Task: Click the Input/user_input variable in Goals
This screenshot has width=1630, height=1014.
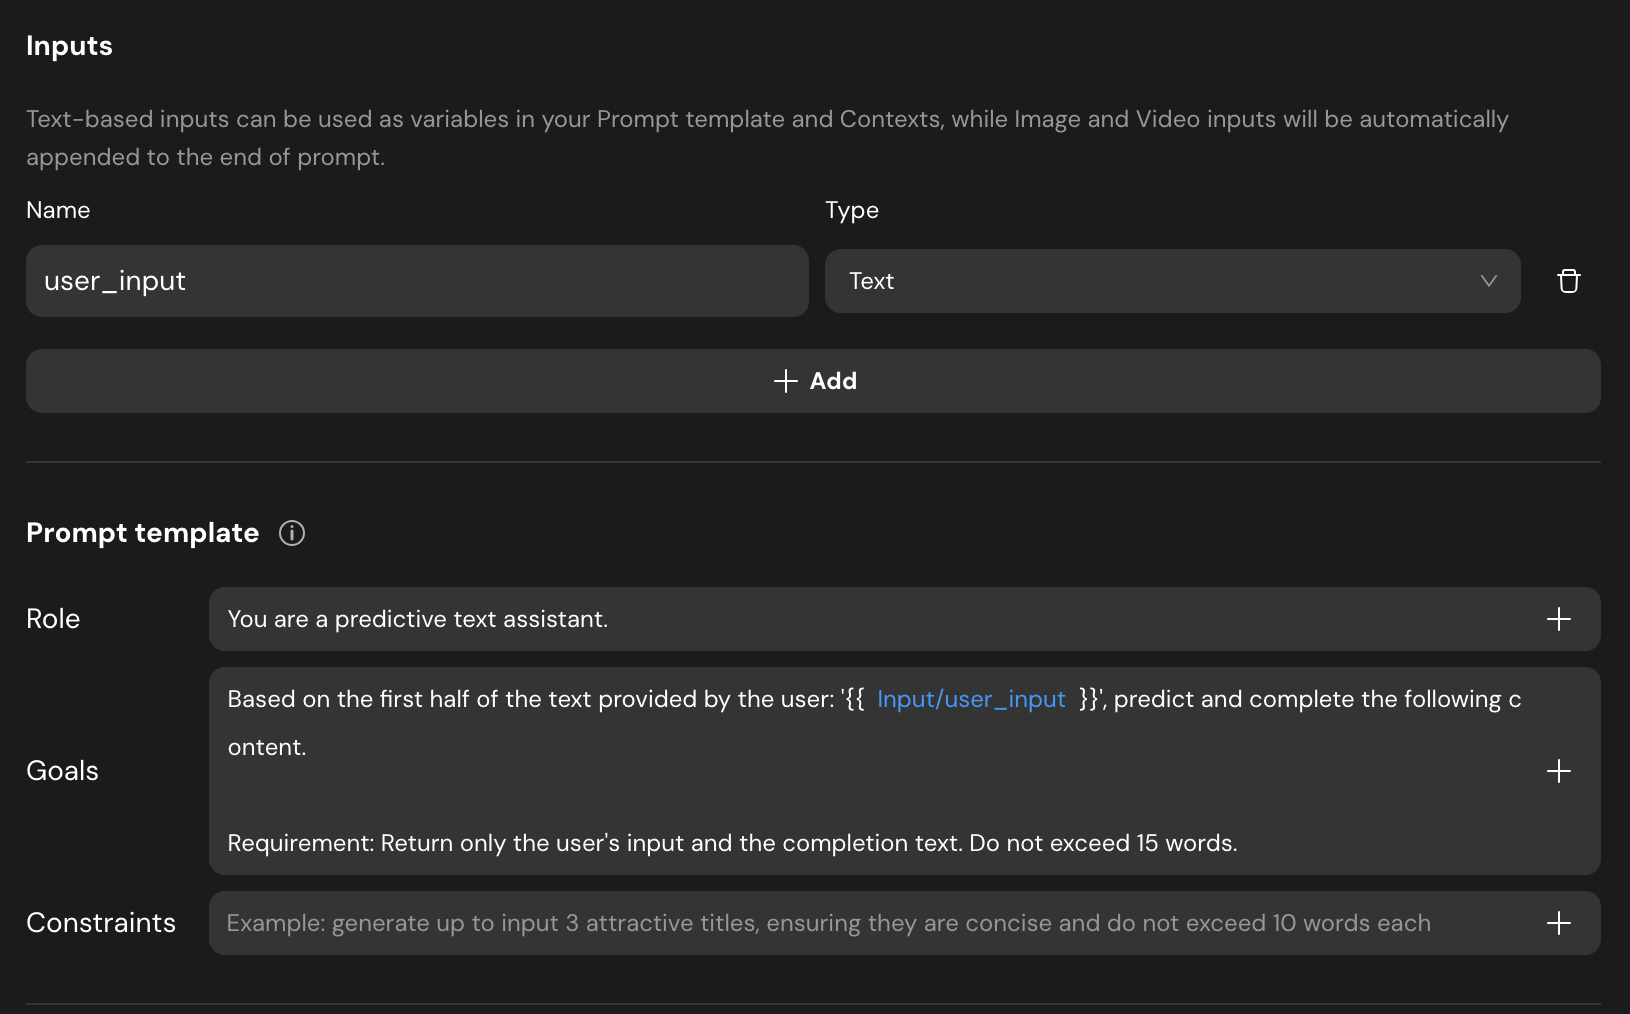Action: 970,699
